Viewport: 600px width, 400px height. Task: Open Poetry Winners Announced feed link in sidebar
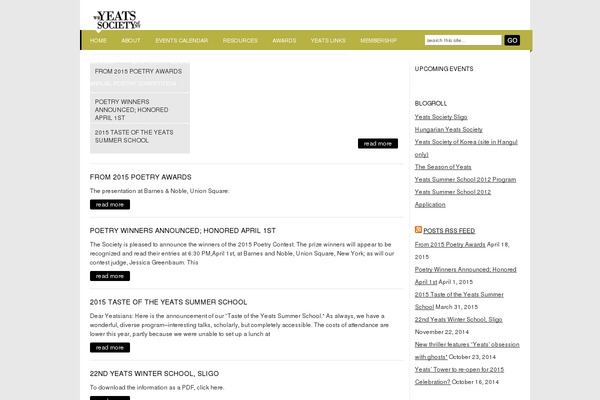(x=465, y=276)
